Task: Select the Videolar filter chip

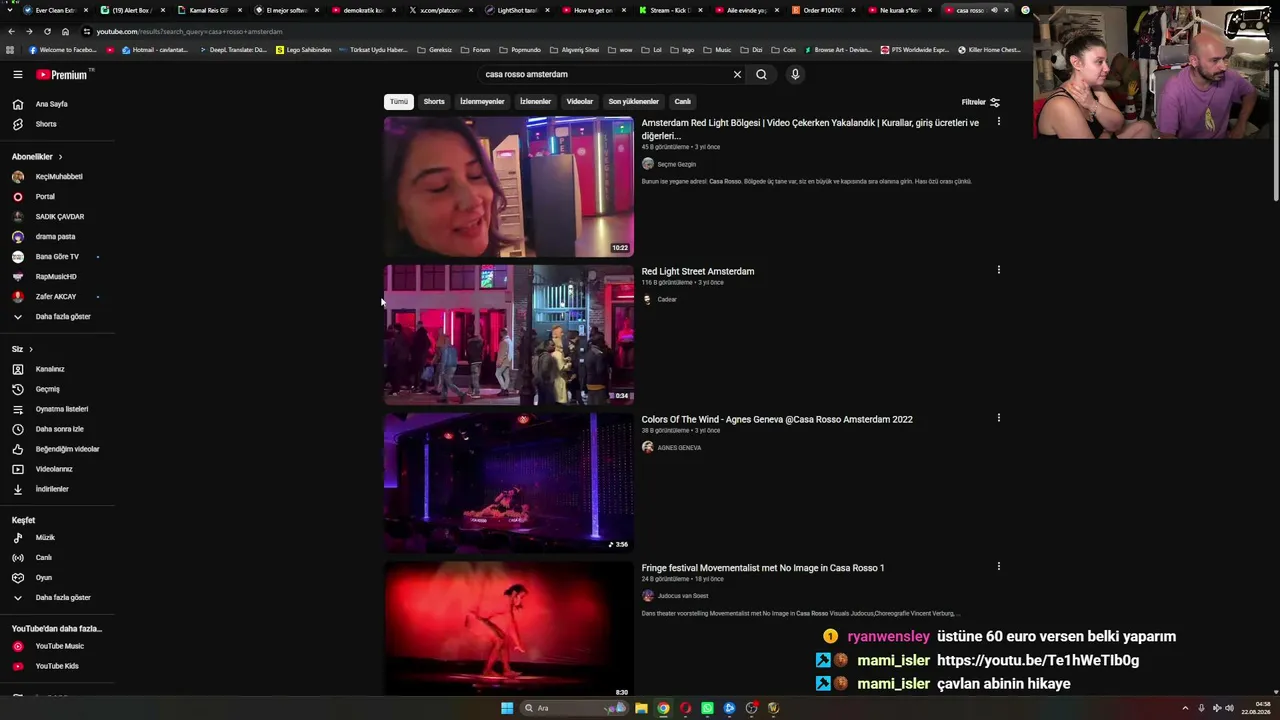Action: (x=580, y=102)
